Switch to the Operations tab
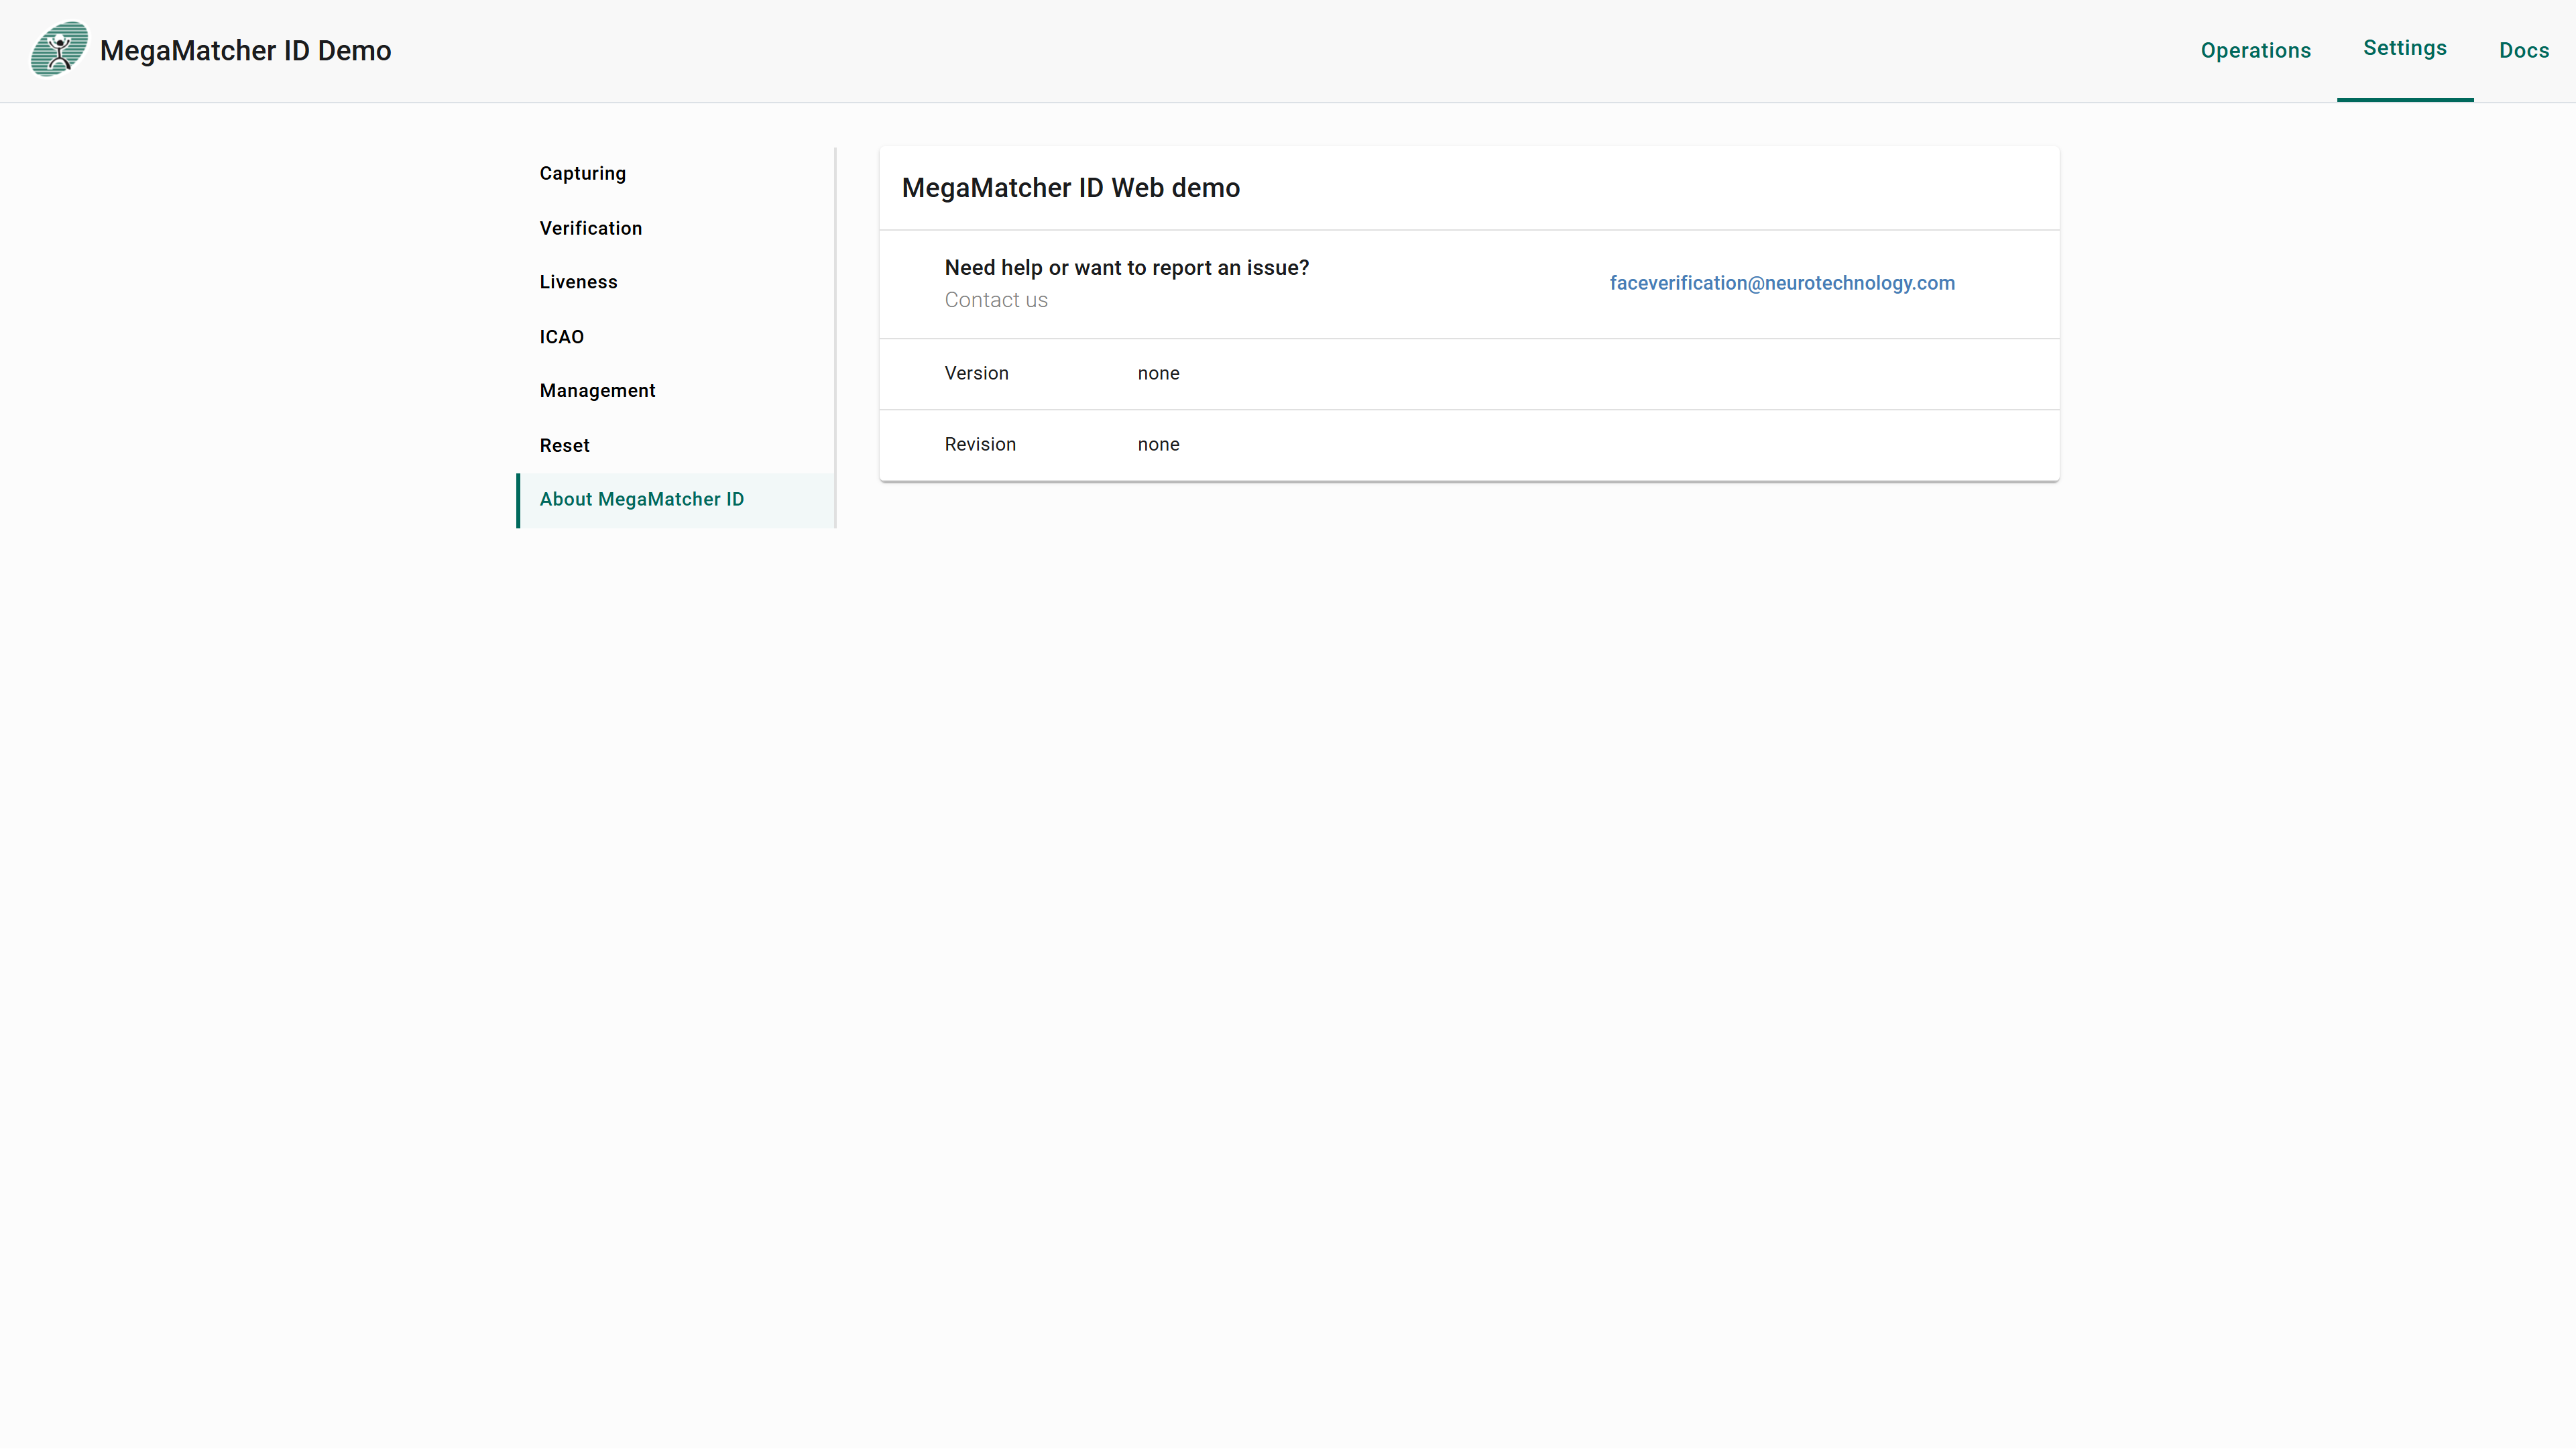 pos(2255,51)
